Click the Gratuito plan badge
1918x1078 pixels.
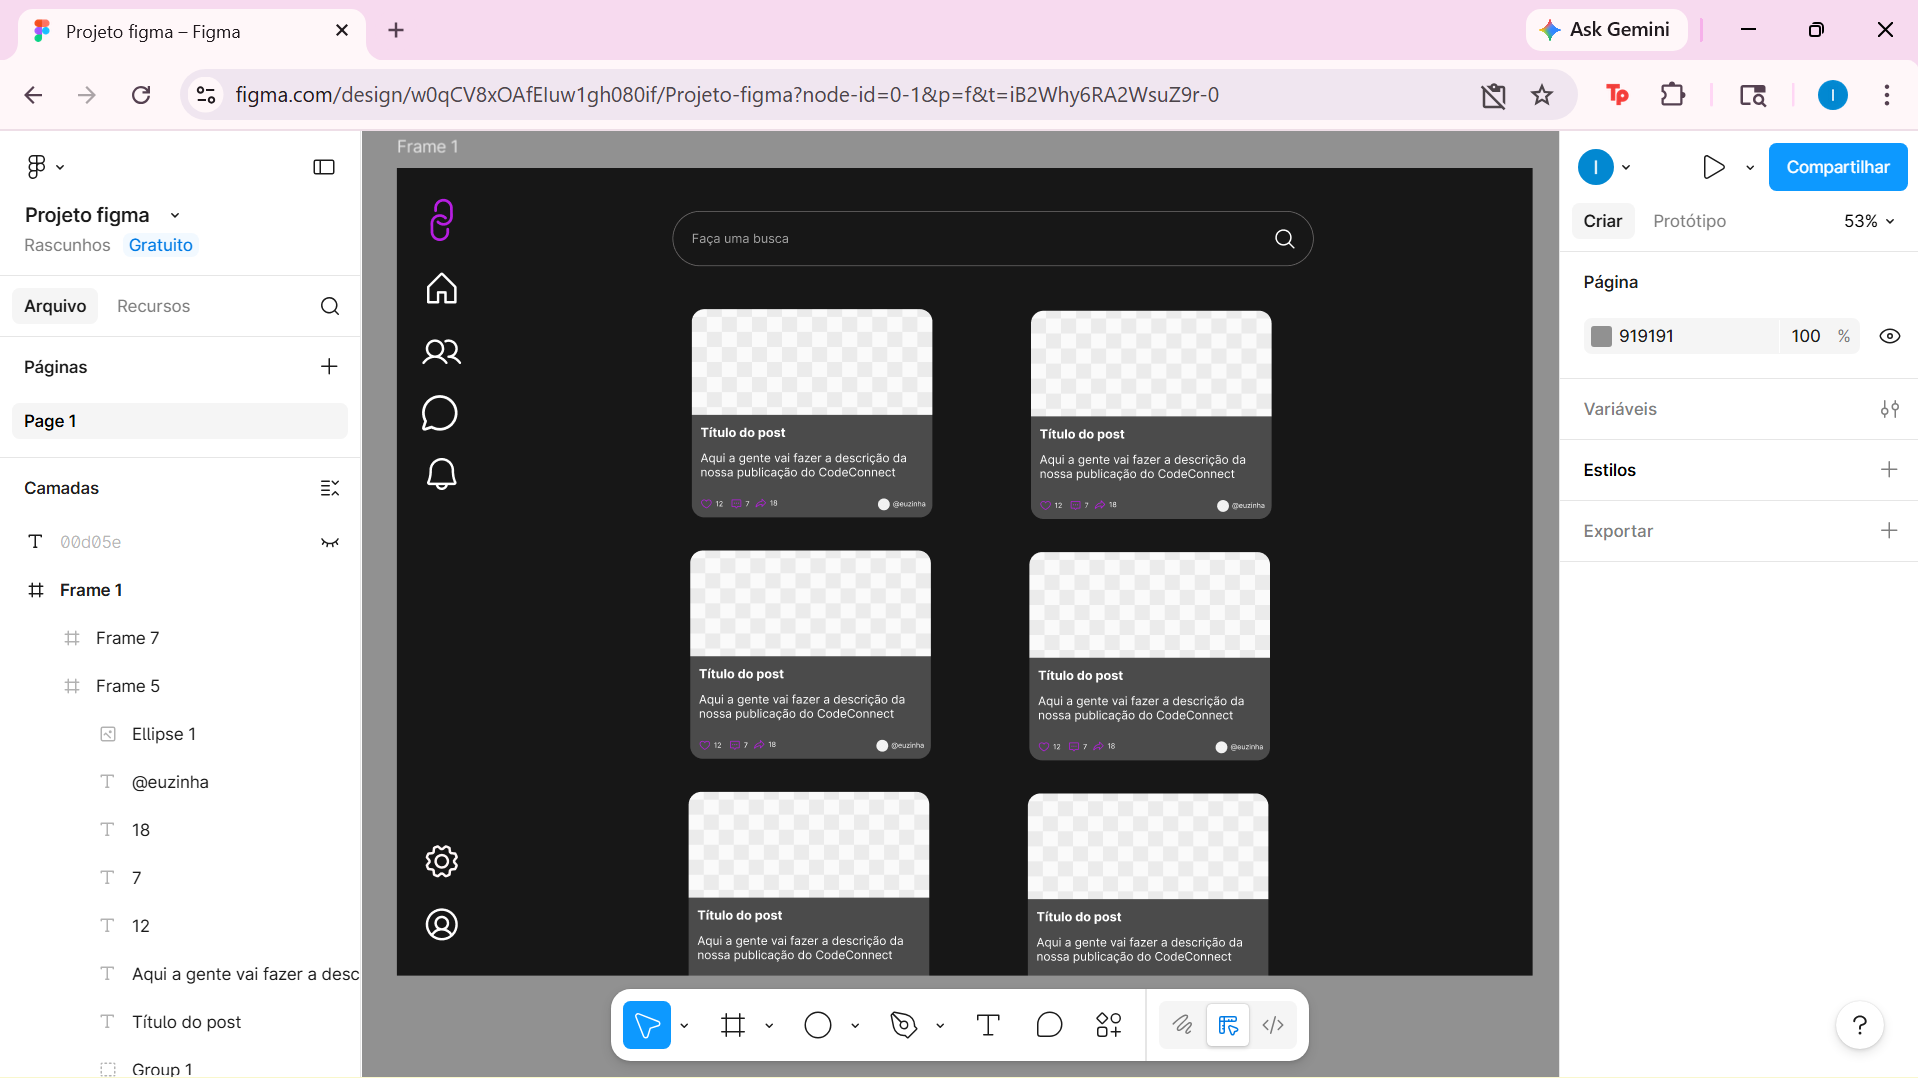[x=161, y=245]
